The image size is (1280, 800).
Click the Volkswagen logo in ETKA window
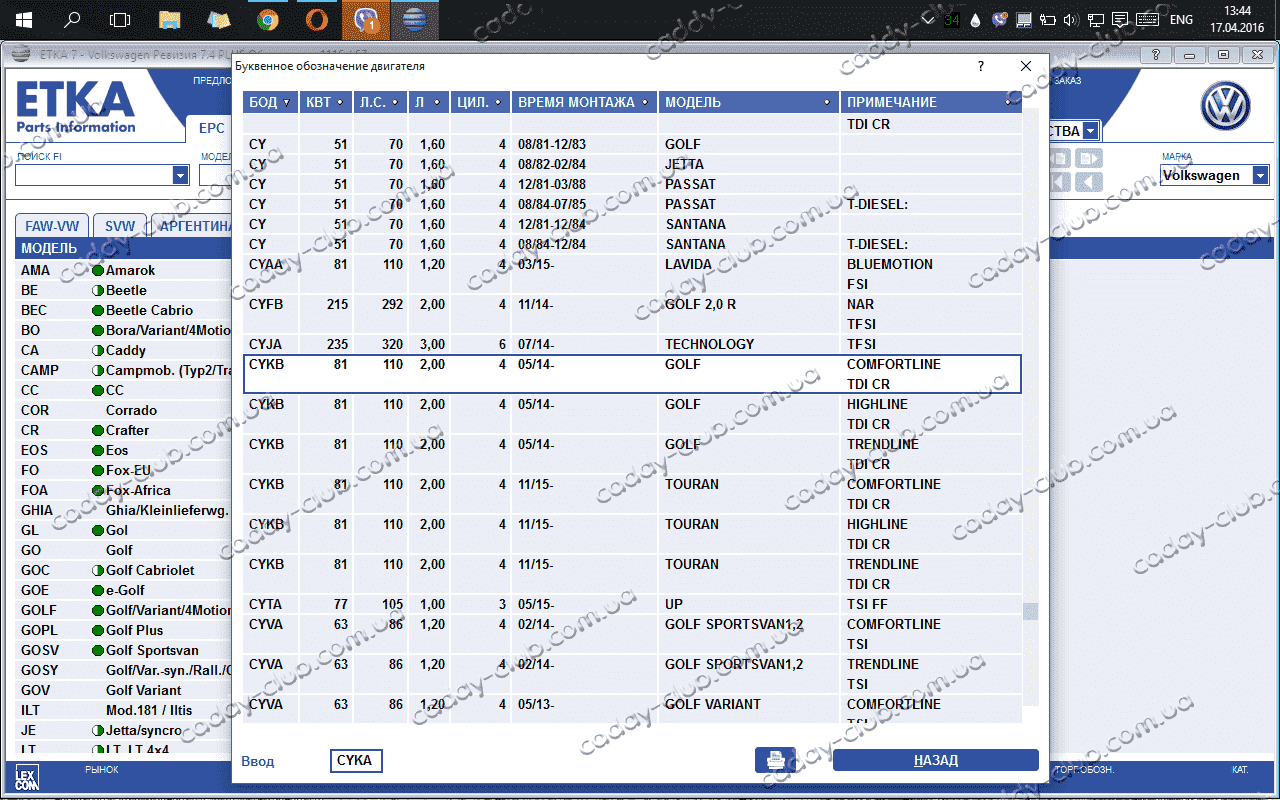click(x=1226, y=105)
